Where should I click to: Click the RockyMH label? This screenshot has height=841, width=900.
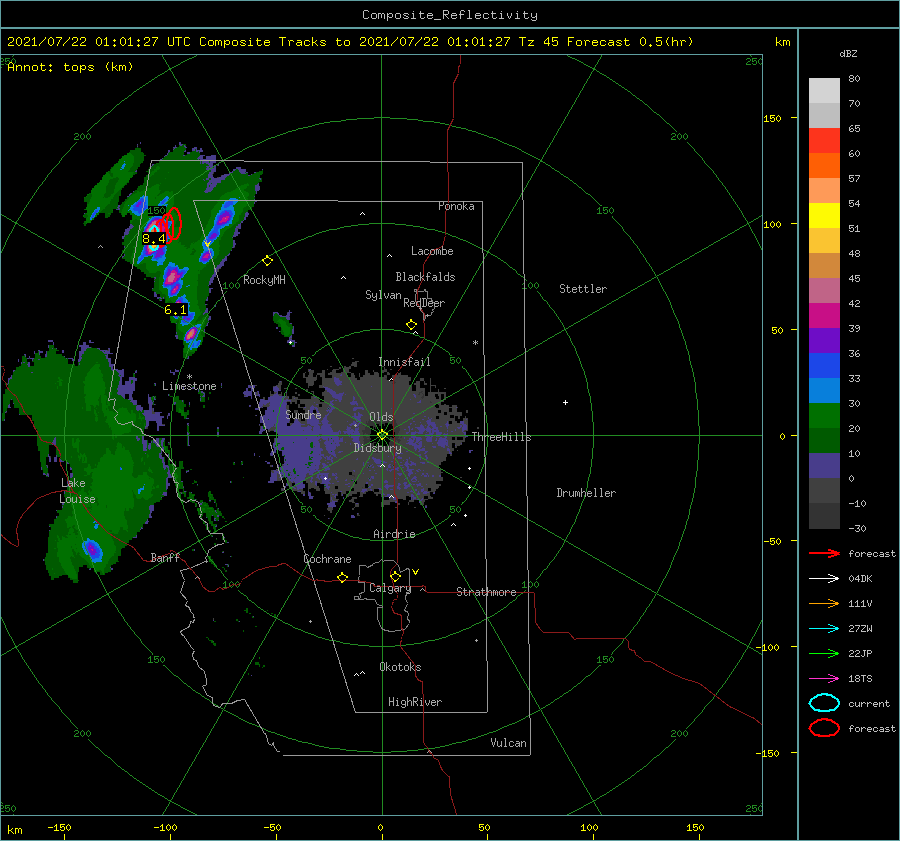point(264,280)
